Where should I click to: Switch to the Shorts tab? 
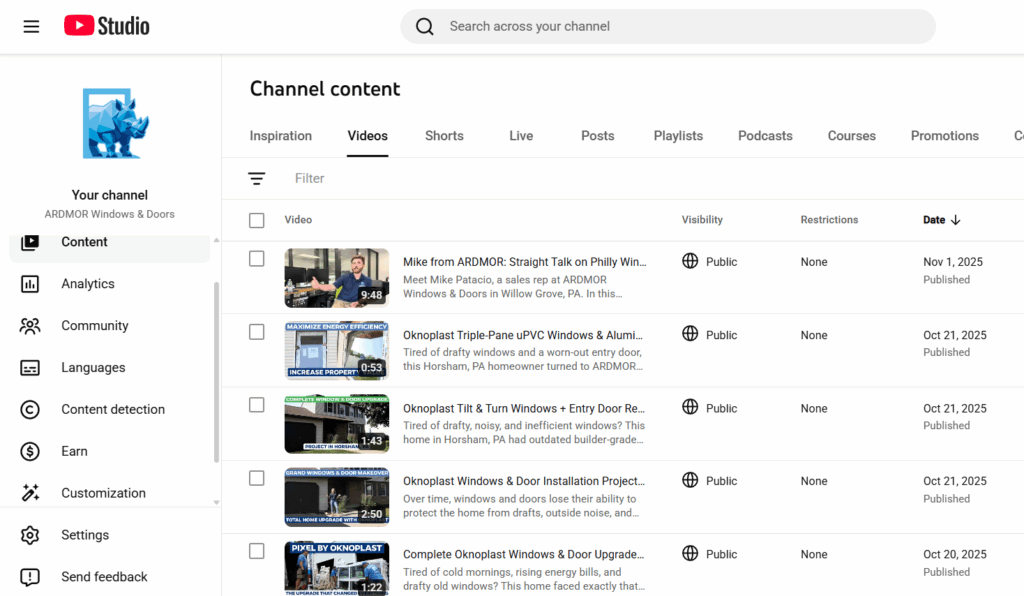tap(444, 136)
